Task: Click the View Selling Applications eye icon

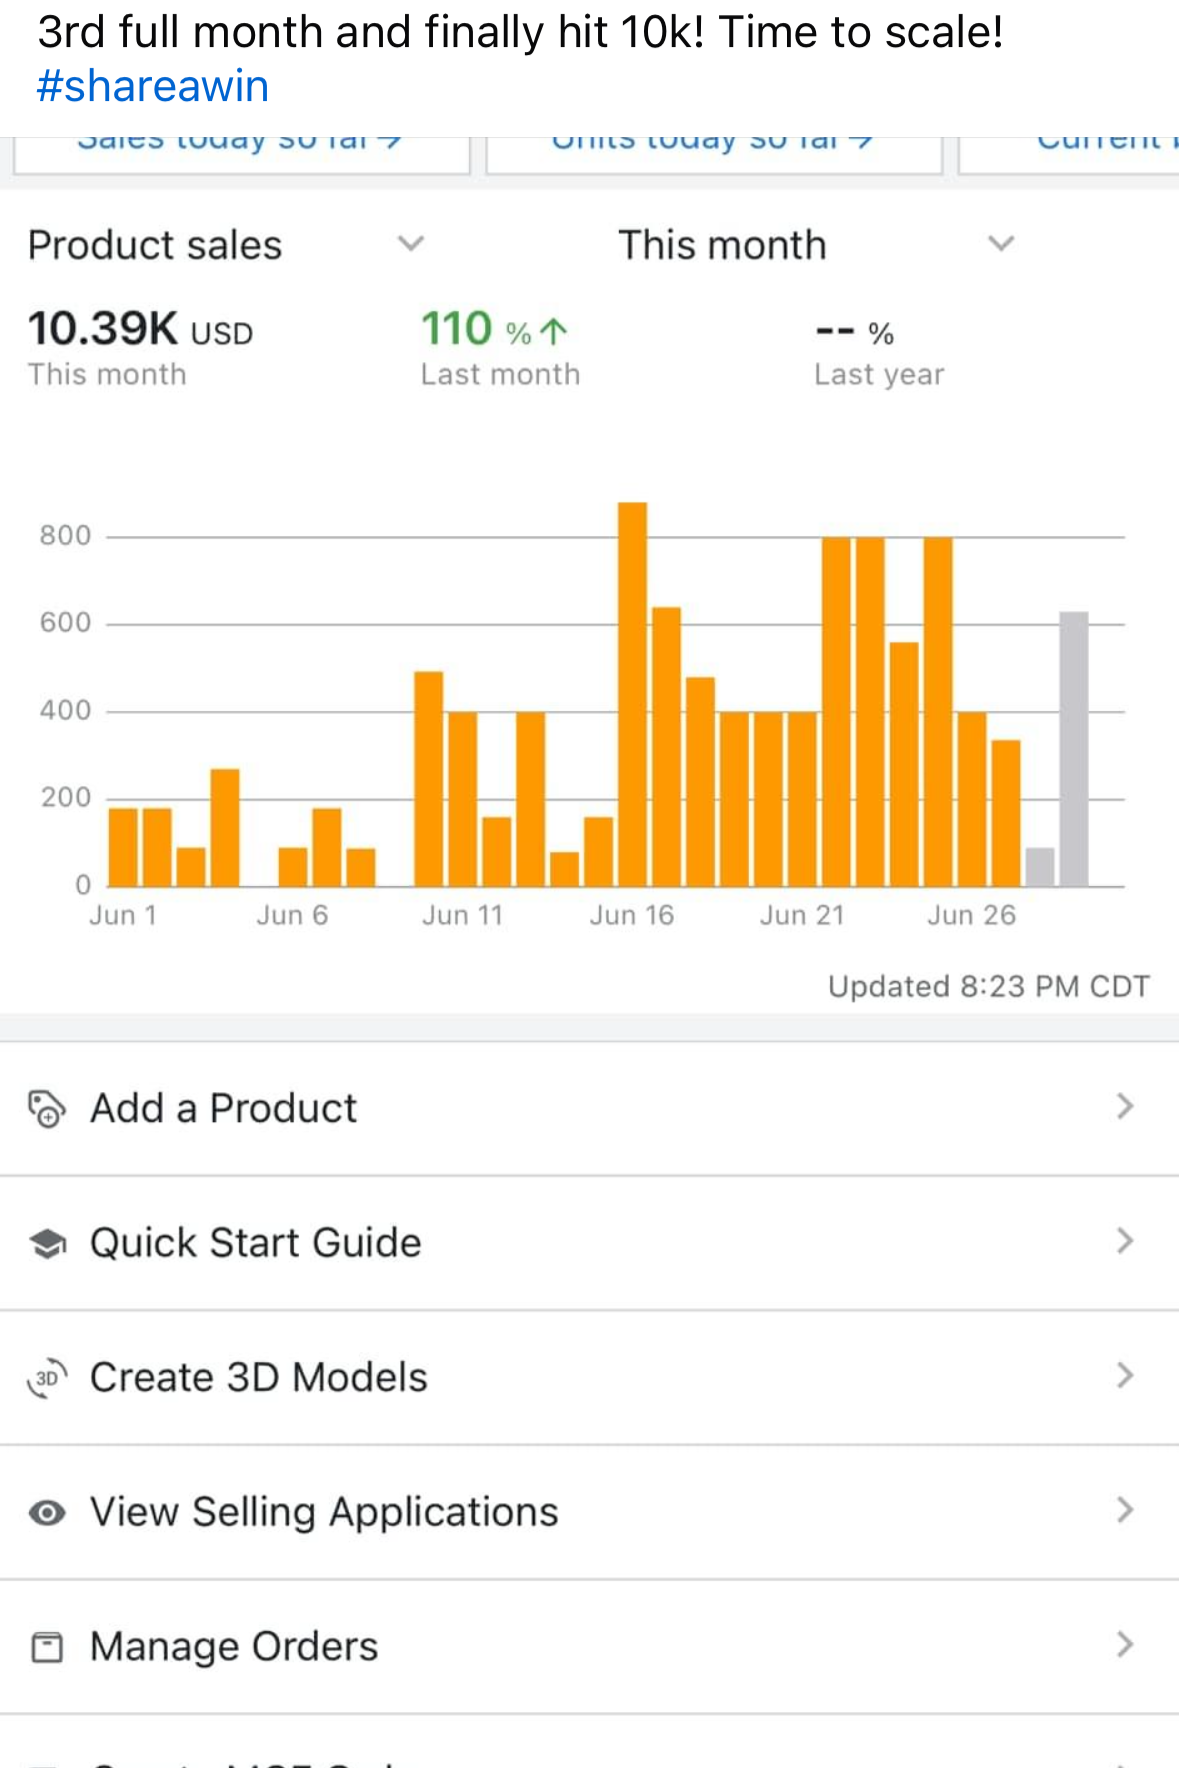Action: point(47,1513)
